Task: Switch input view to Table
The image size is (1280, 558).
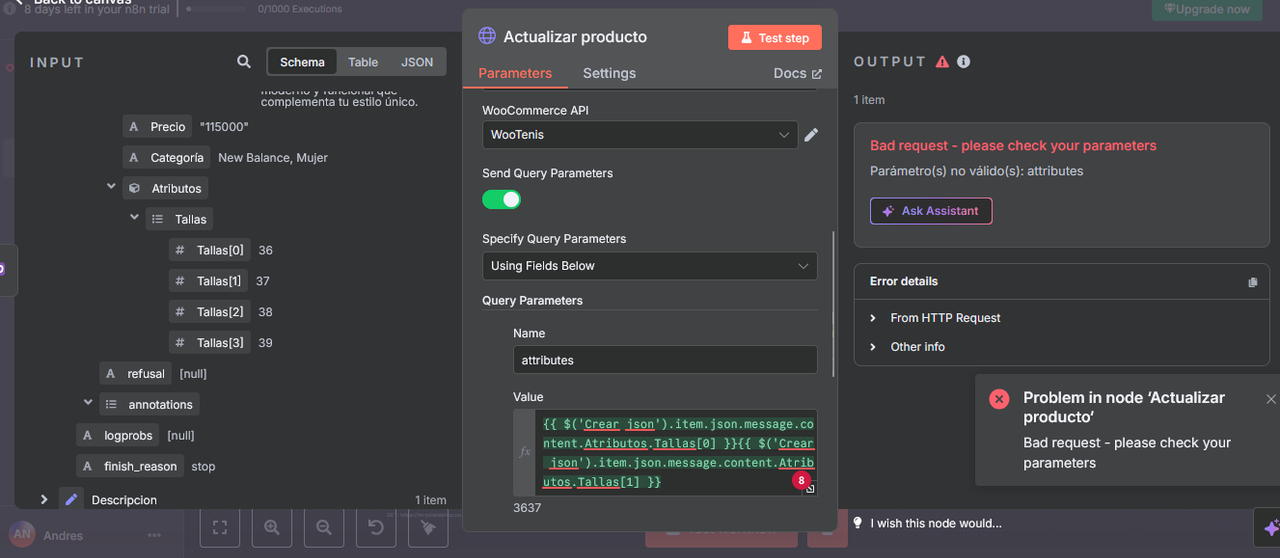Action: point(363,62)
